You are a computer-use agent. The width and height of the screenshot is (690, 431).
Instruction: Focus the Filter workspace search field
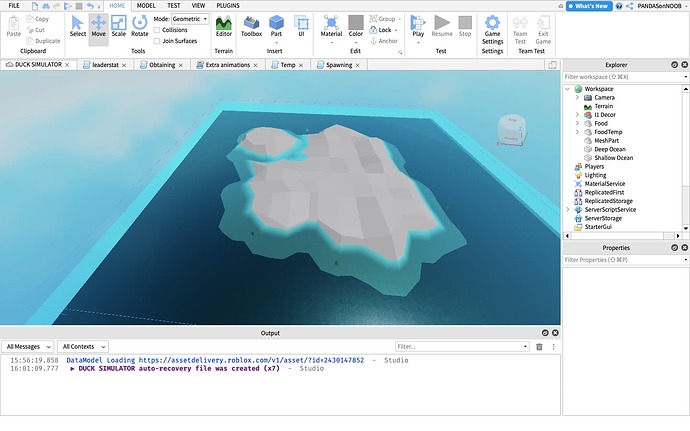click(624, 77)
